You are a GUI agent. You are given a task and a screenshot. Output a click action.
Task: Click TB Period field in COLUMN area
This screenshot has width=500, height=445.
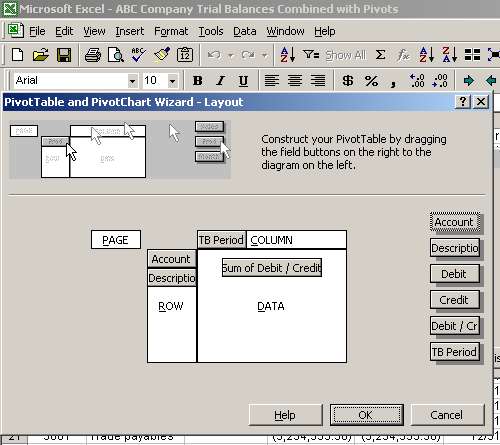coord(222,240)
